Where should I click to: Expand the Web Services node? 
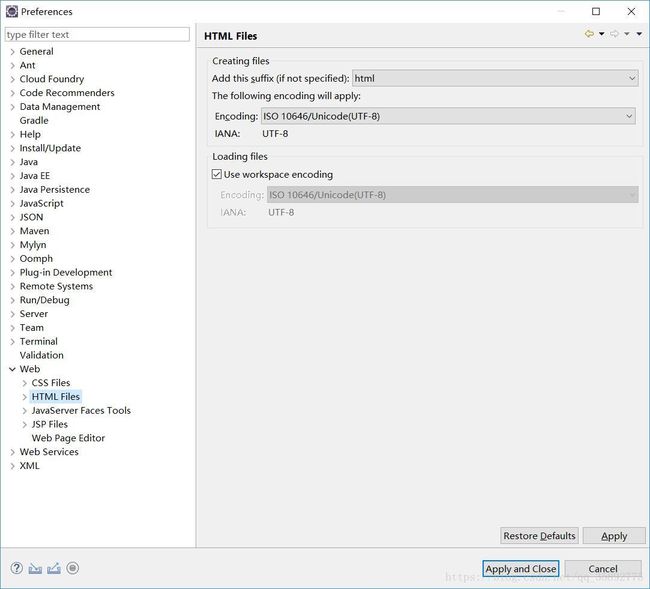tap(12, 452)
